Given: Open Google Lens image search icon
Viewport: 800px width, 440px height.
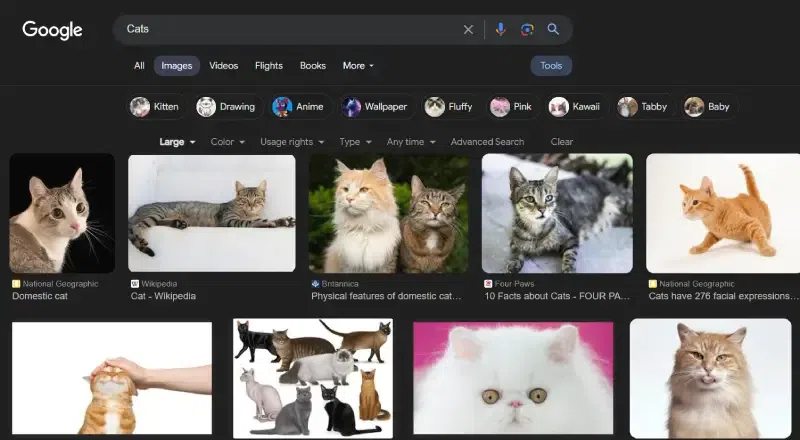Looking at the screenshot, I should tap(527, 30).
